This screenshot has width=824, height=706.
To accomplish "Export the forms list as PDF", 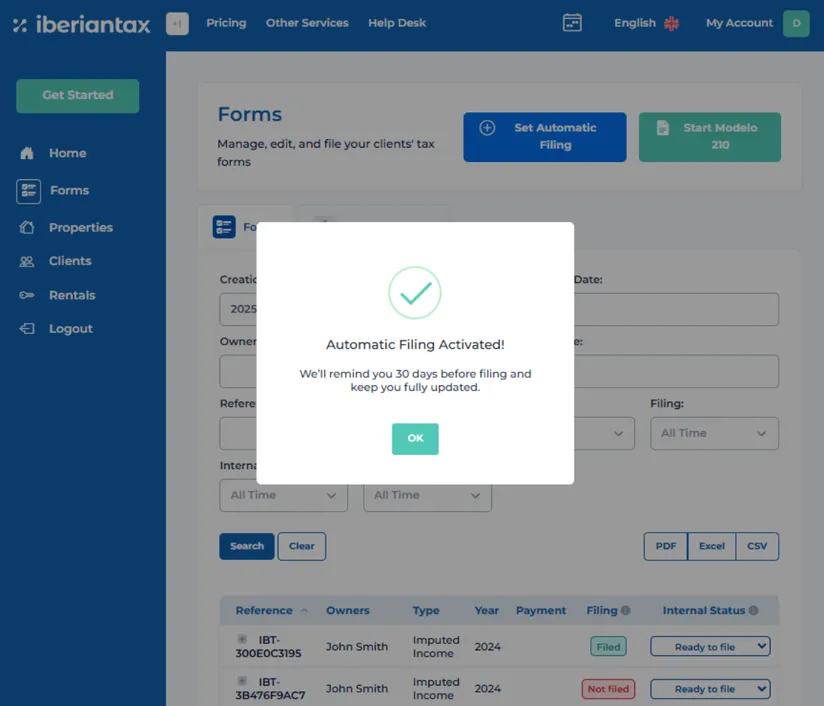I will tap(665, 546).
